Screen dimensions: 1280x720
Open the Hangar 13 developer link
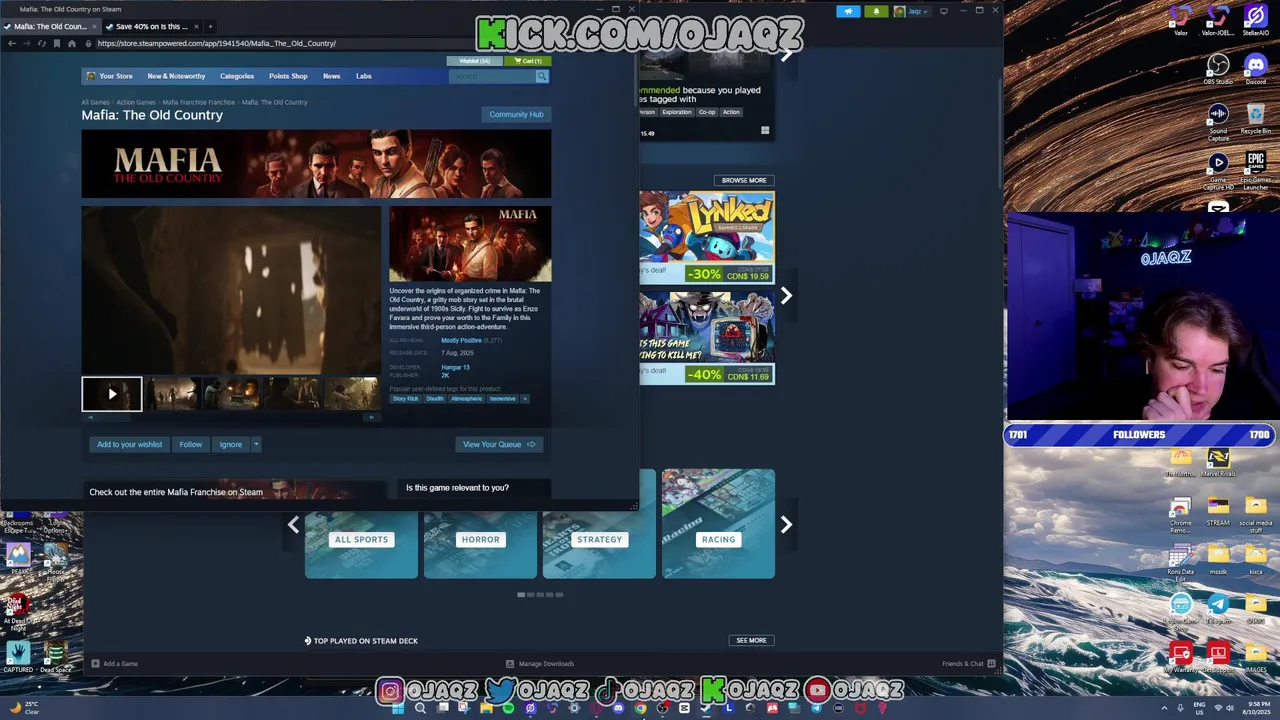click(455, 367)
